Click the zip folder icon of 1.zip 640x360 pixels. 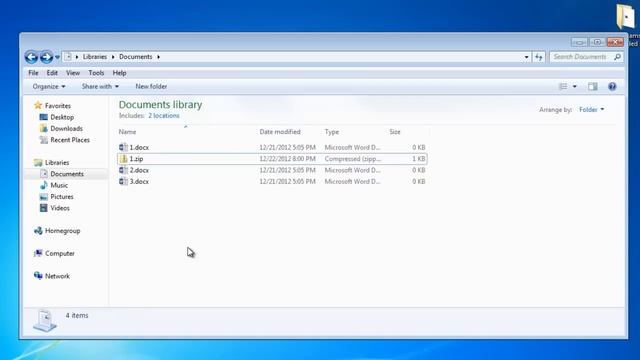(123, 159)
